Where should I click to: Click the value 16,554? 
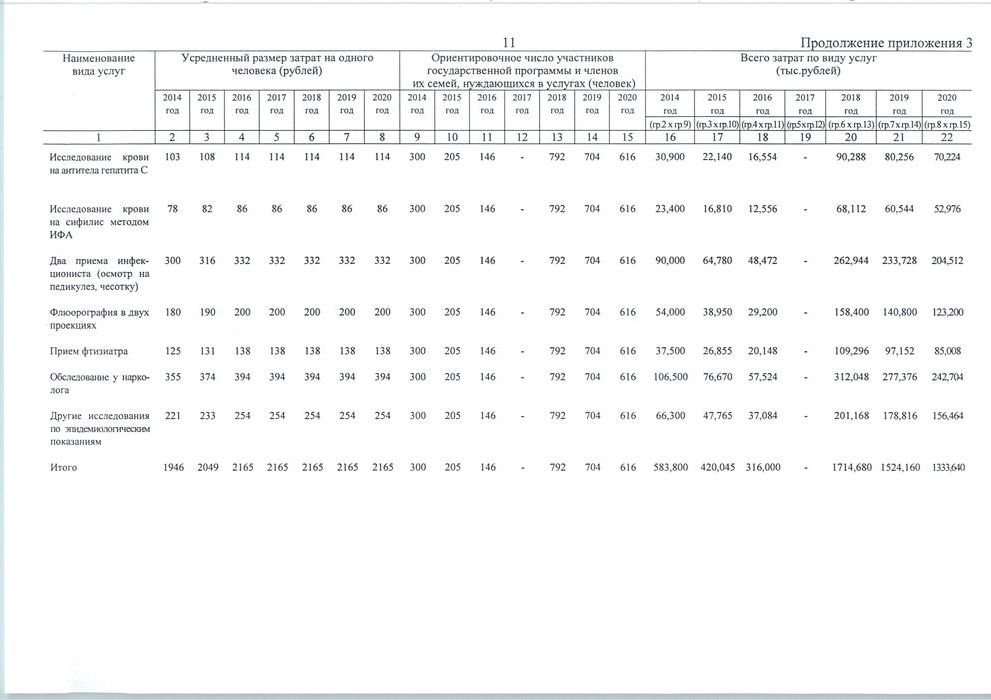pos(763,157)
